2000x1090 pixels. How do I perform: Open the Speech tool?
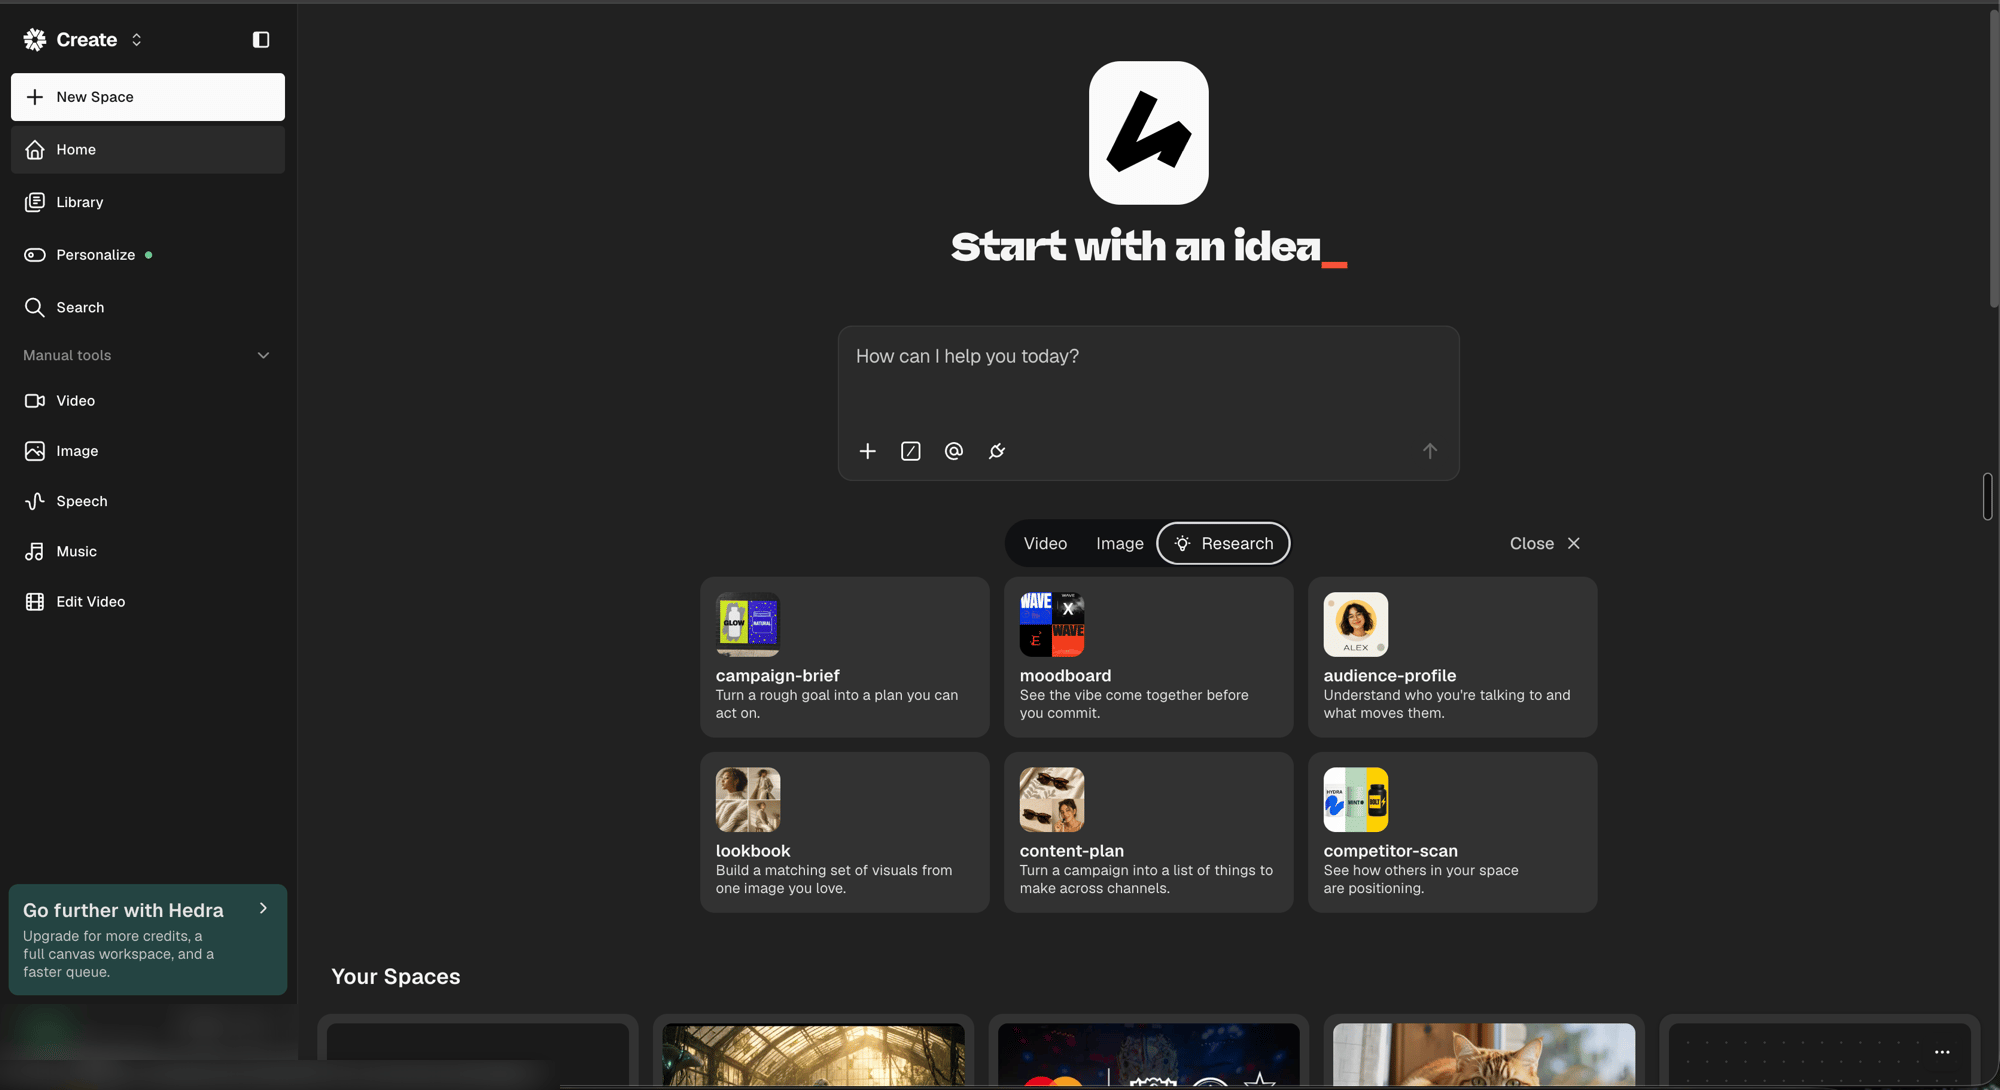(x=148, y=501)
